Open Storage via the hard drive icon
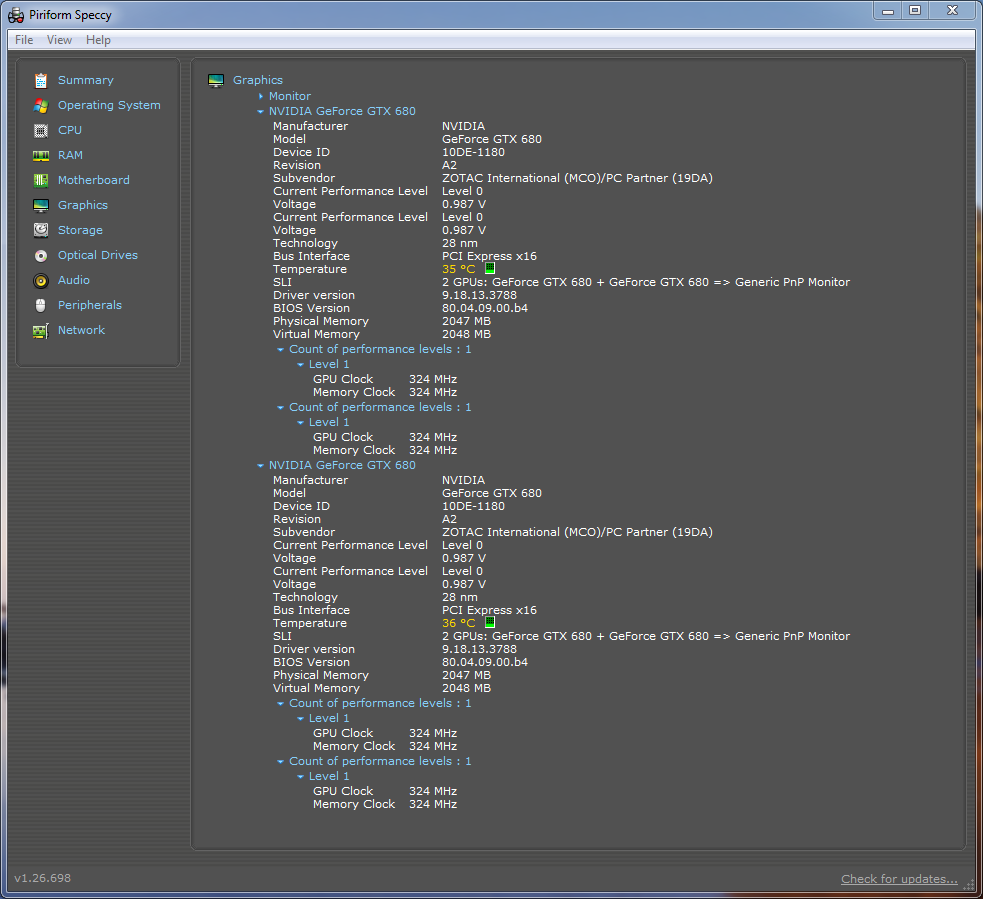983x899 pixels. point(41,230)
